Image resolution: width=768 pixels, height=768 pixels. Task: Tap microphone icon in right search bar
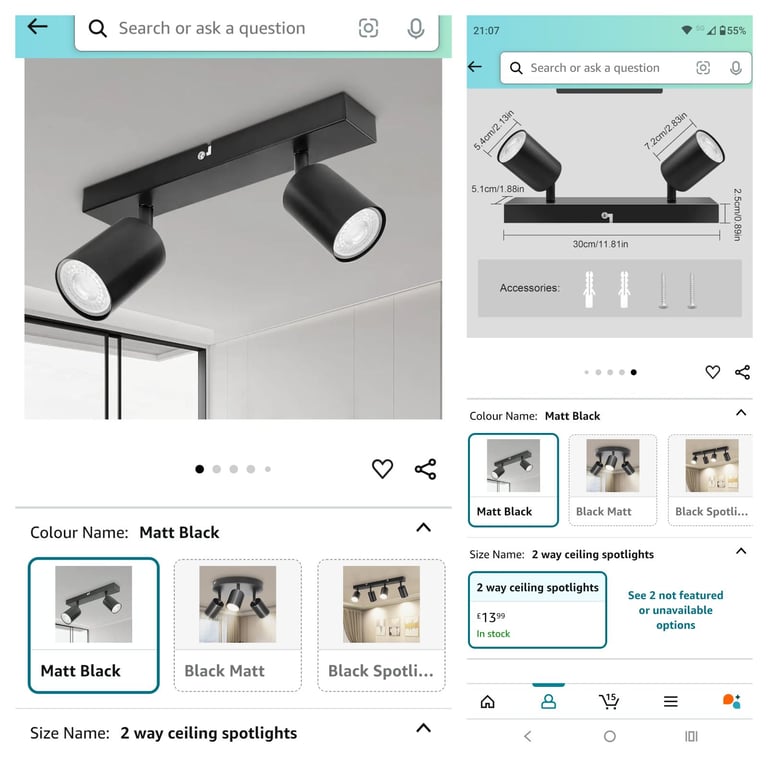point(735,68)
